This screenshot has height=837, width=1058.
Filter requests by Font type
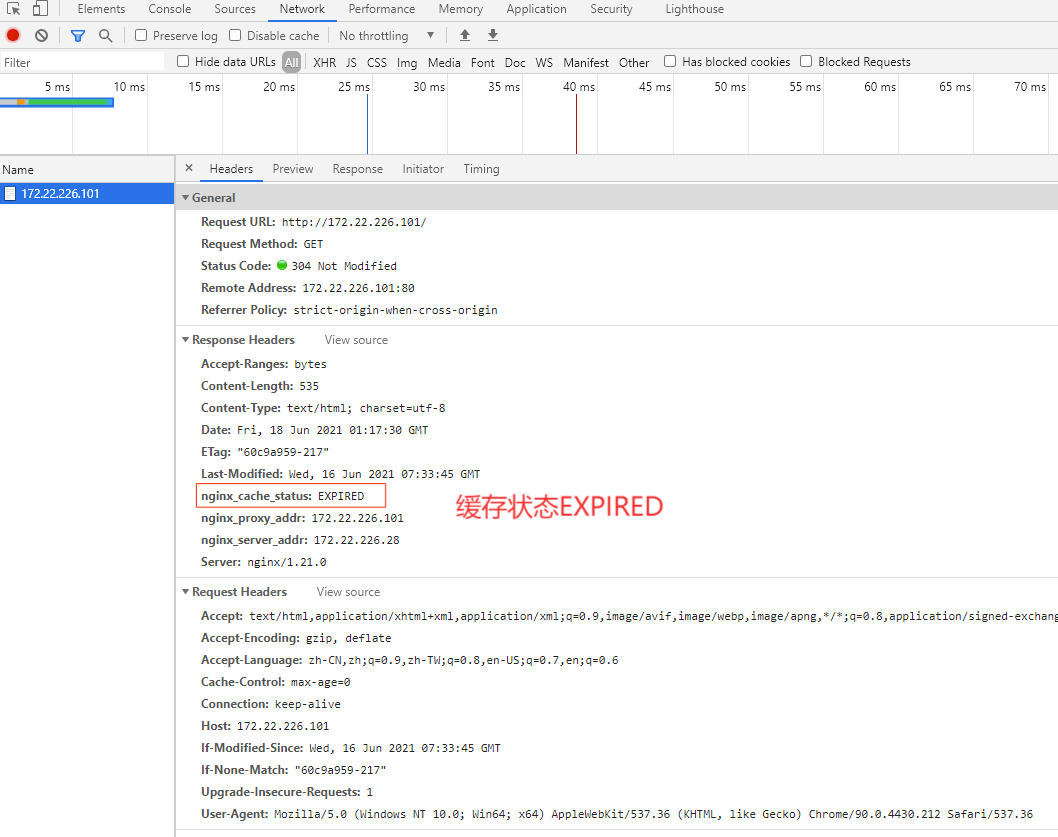click(x=482, y=62)
